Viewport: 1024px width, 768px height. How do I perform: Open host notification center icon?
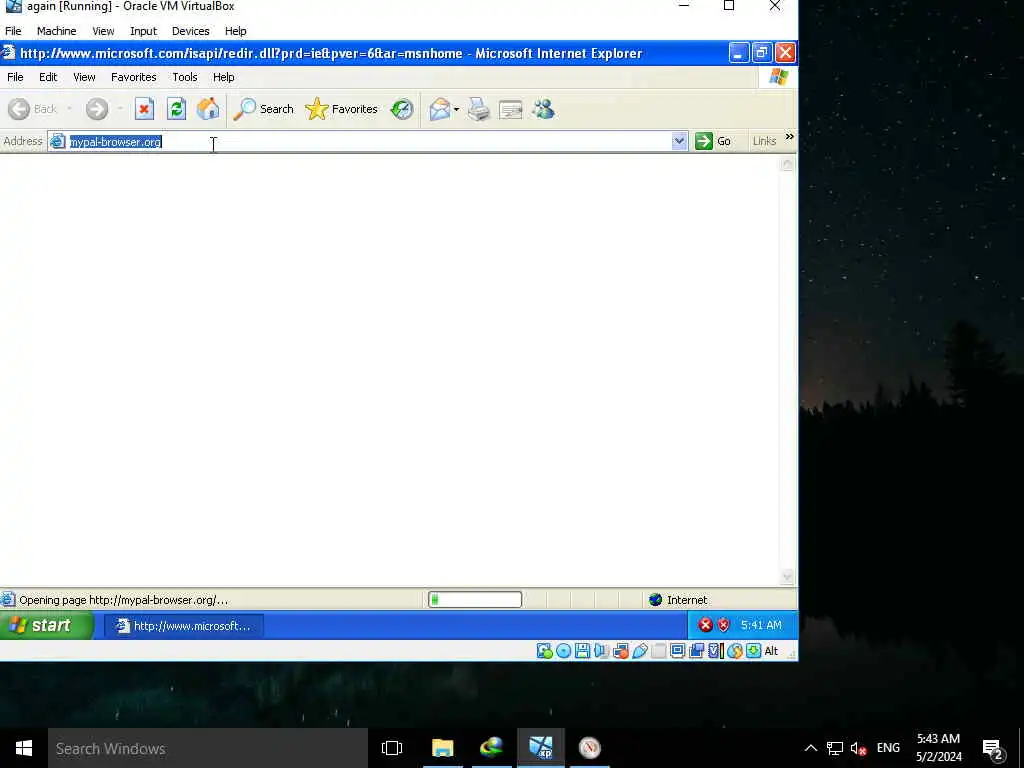[992, 748]
